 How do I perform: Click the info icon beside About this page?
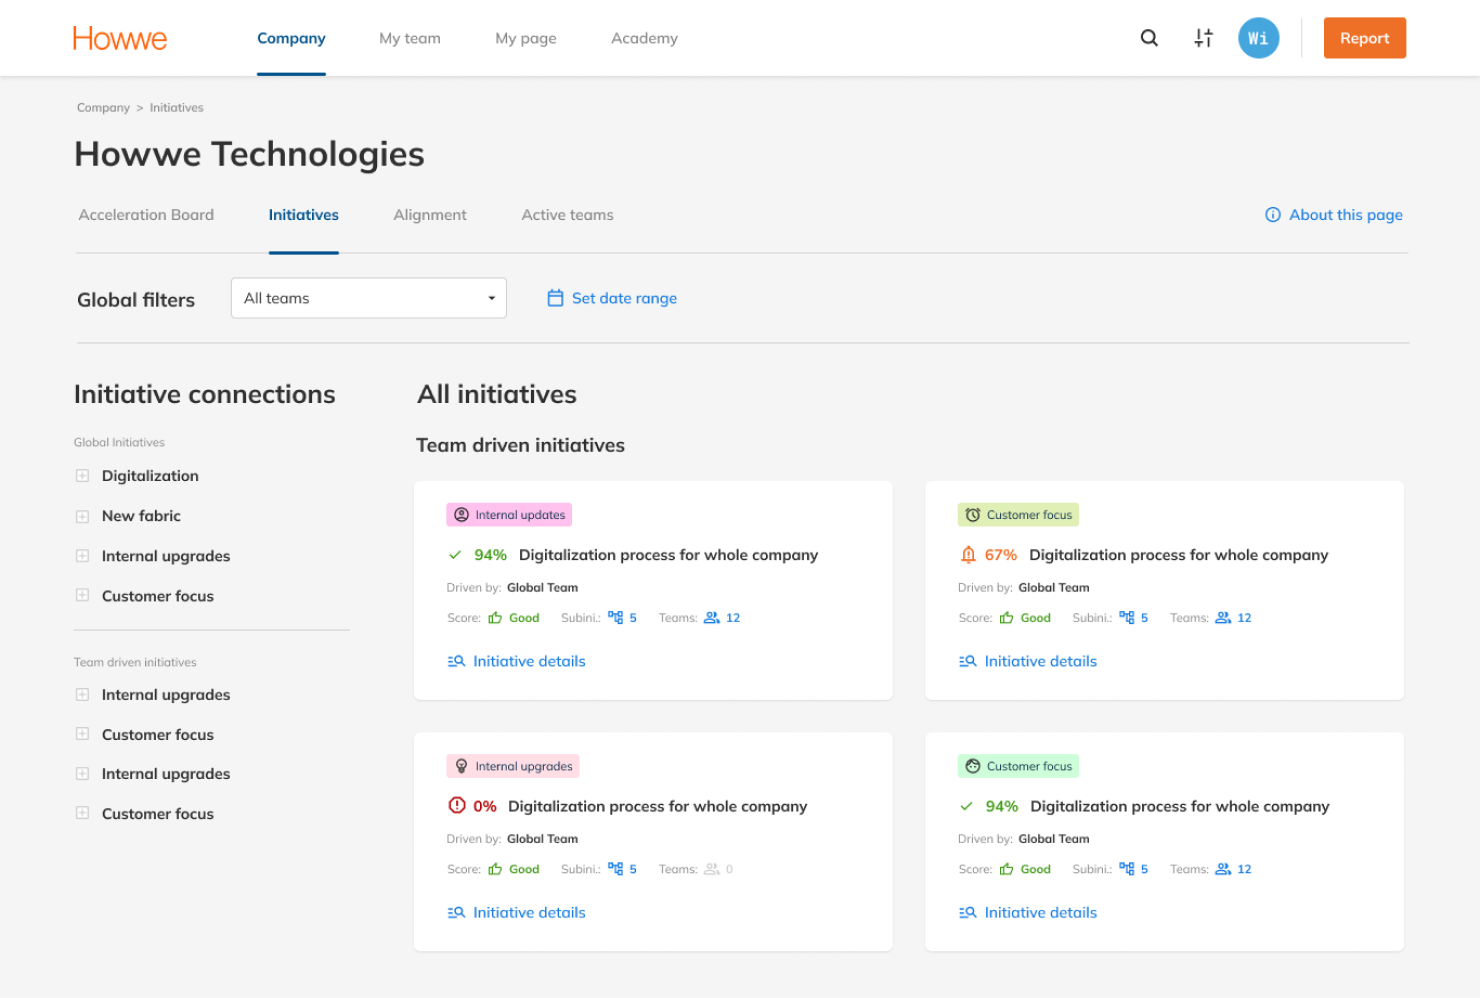point(1272,215)
